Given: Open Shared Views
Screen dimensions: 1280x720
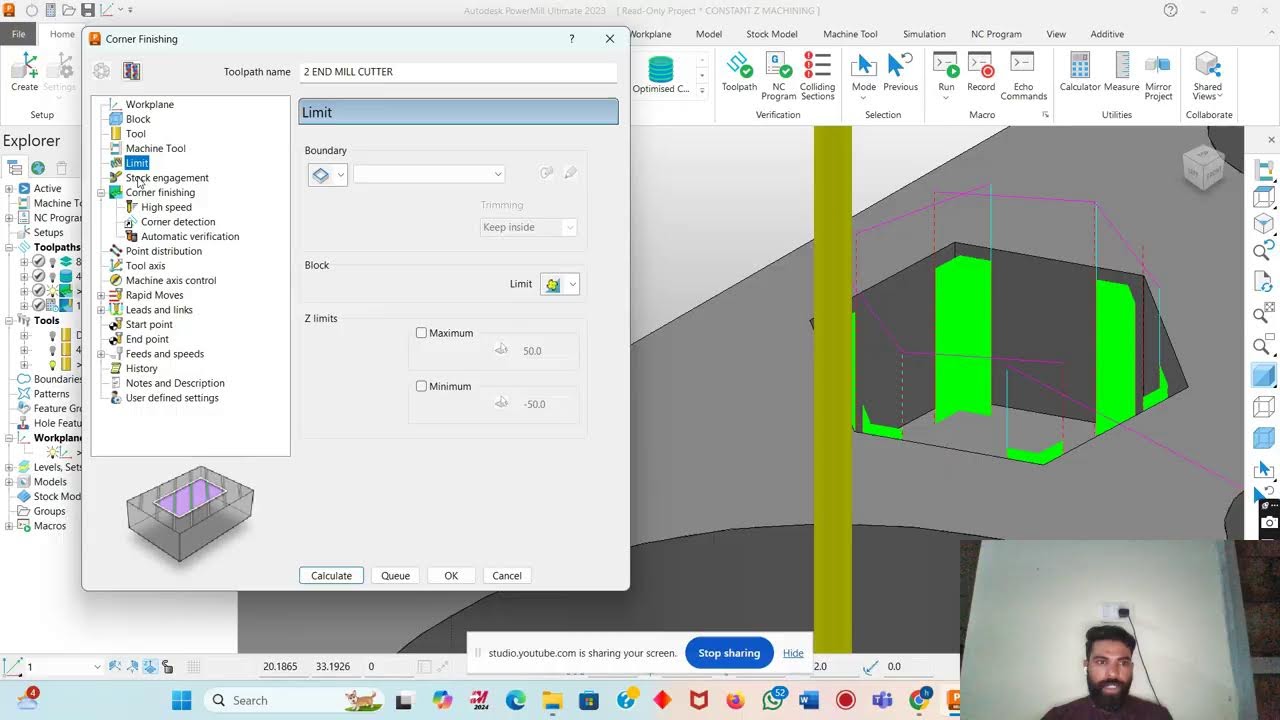Looking at the screenshot, I should pos(1207,76).
